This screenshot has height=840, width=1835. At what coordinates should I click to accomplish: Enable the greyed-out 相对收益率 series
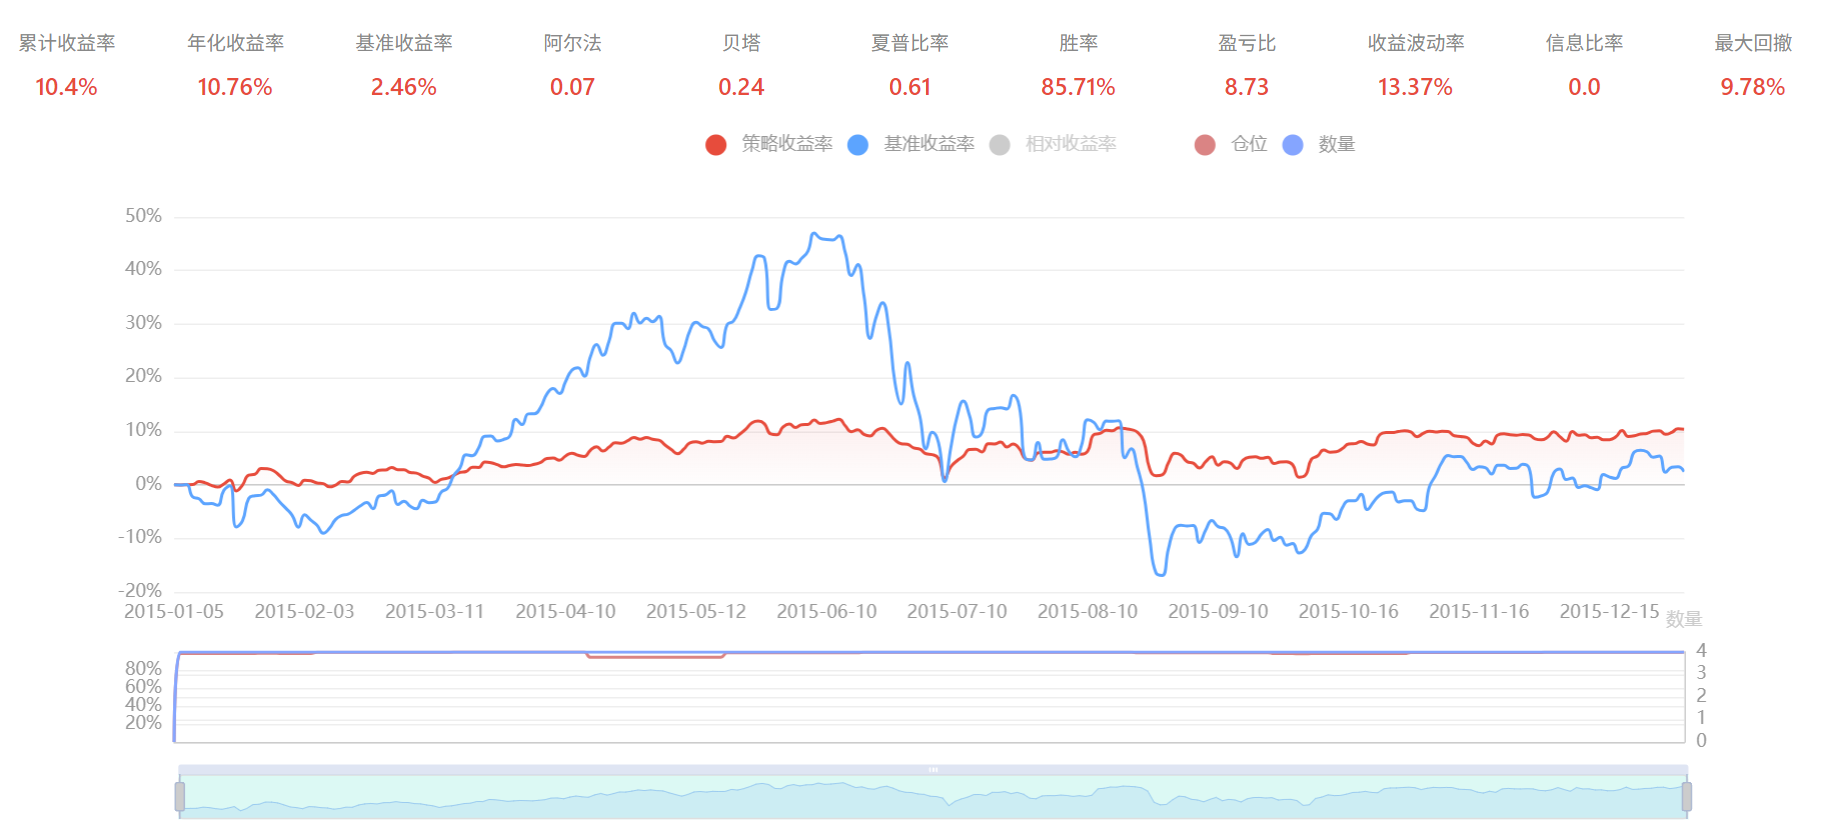click(x=1069, y=144)
